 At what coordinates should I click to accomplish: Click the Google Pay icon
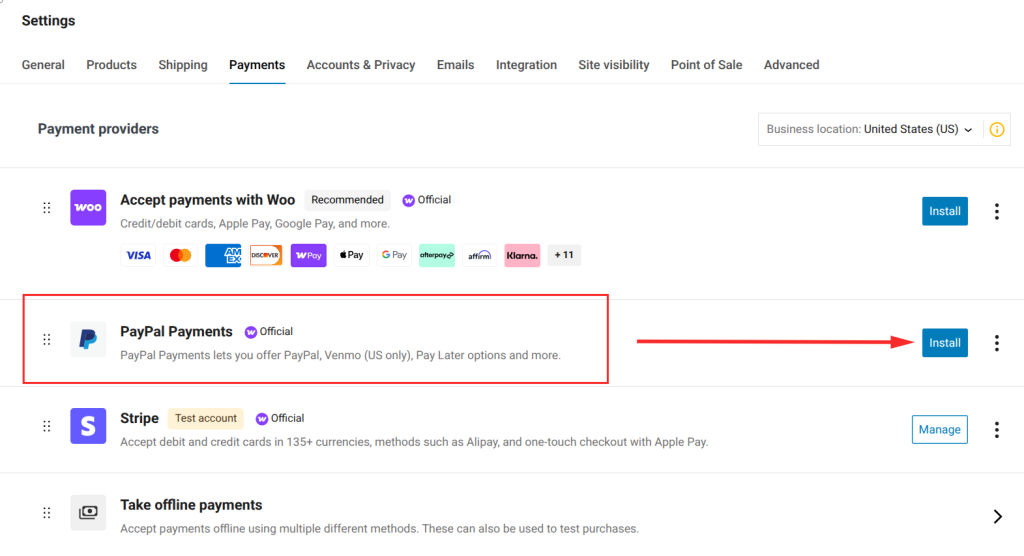tap(394, 255)
